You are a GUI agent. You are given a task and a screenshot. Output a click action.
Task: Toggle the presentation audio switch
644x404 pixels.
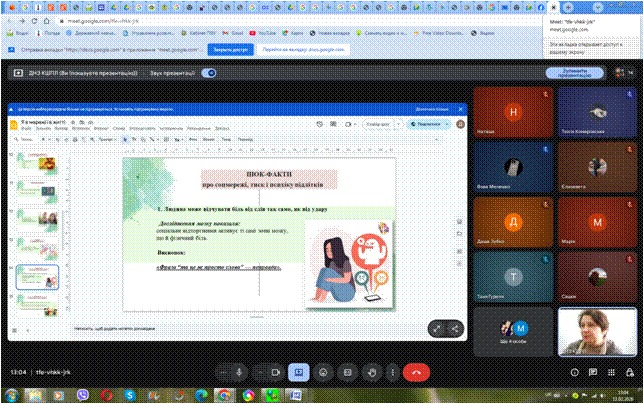pos(209,73)
